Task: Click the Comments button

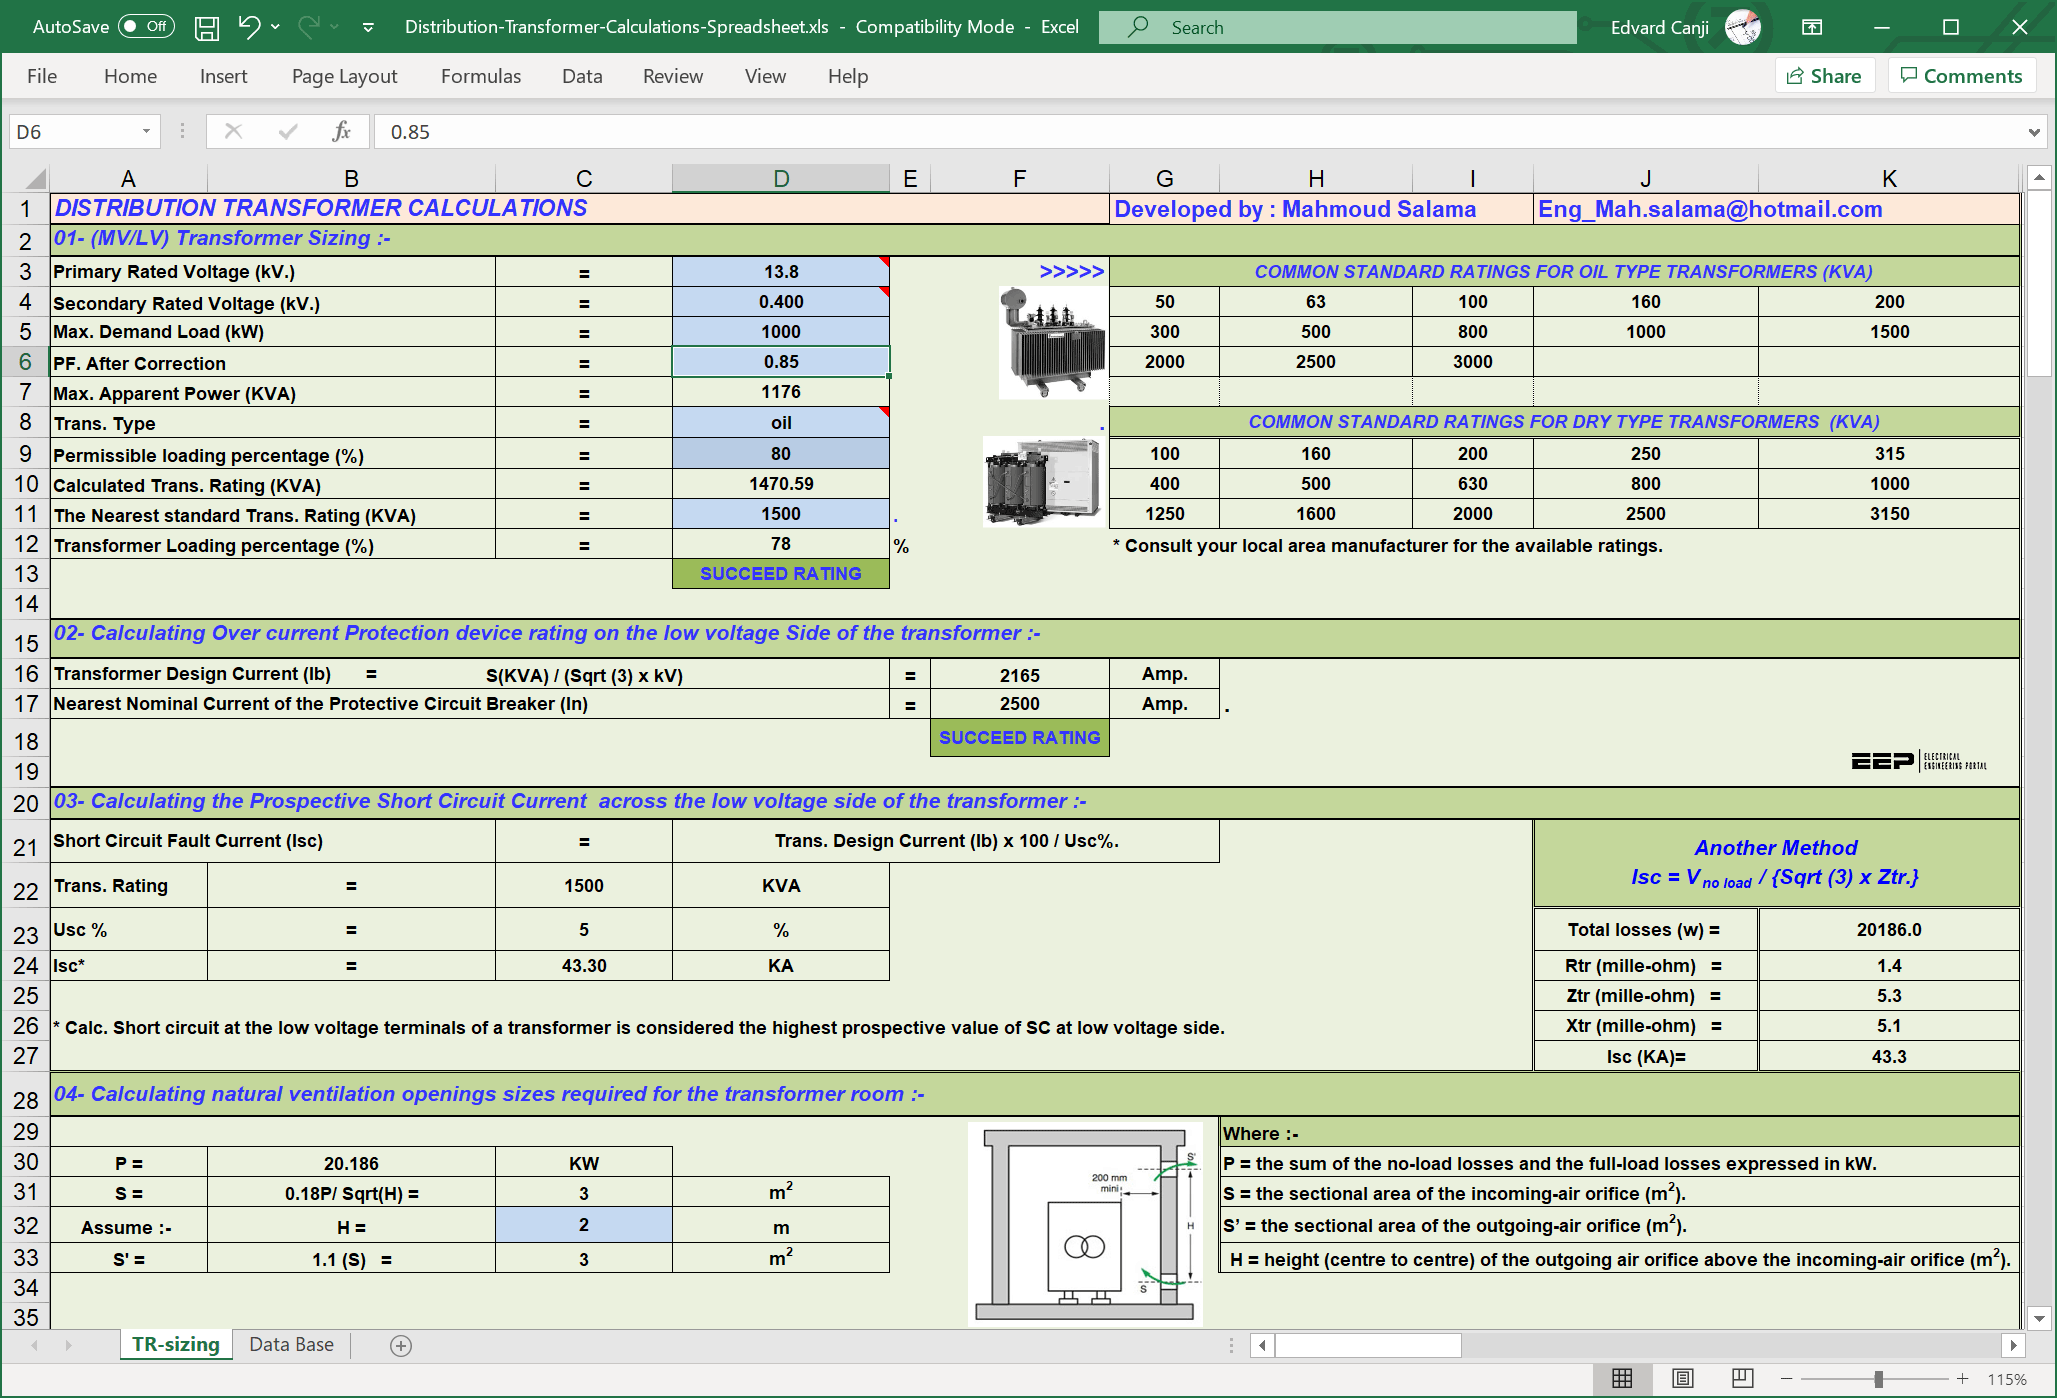Action: (x=1960, y=73)
